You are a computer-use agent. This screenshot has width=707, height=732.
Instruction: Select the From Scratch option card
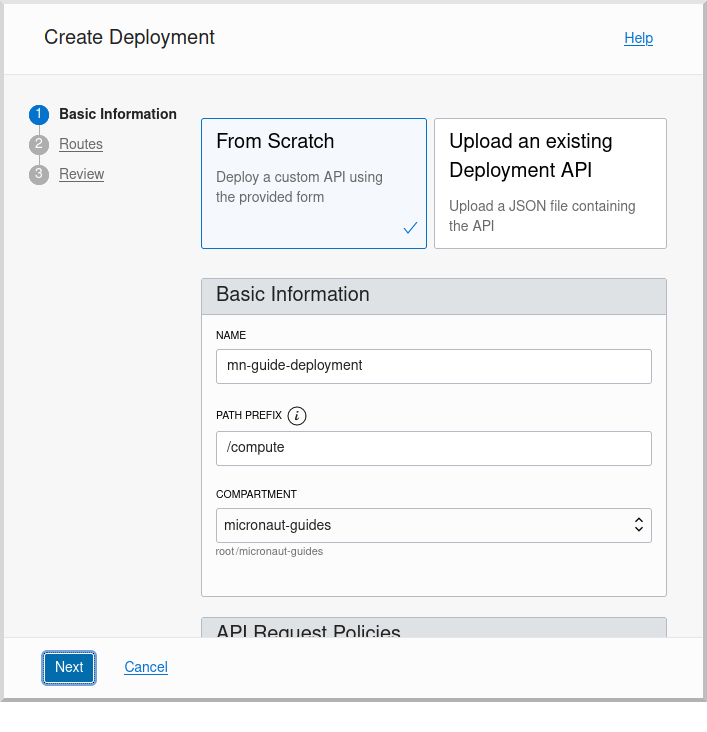pyautogui.click(x=314, y=183)
